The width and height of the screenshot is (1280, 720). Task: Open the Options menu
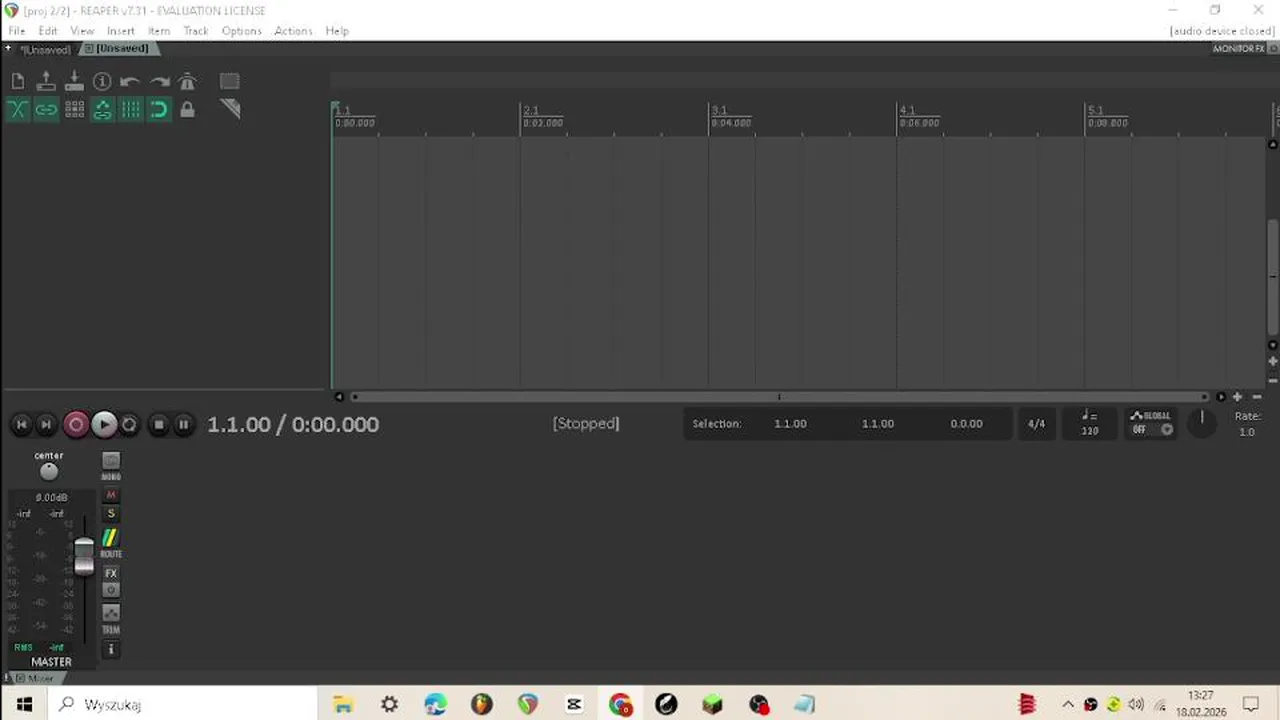point(242,31)
